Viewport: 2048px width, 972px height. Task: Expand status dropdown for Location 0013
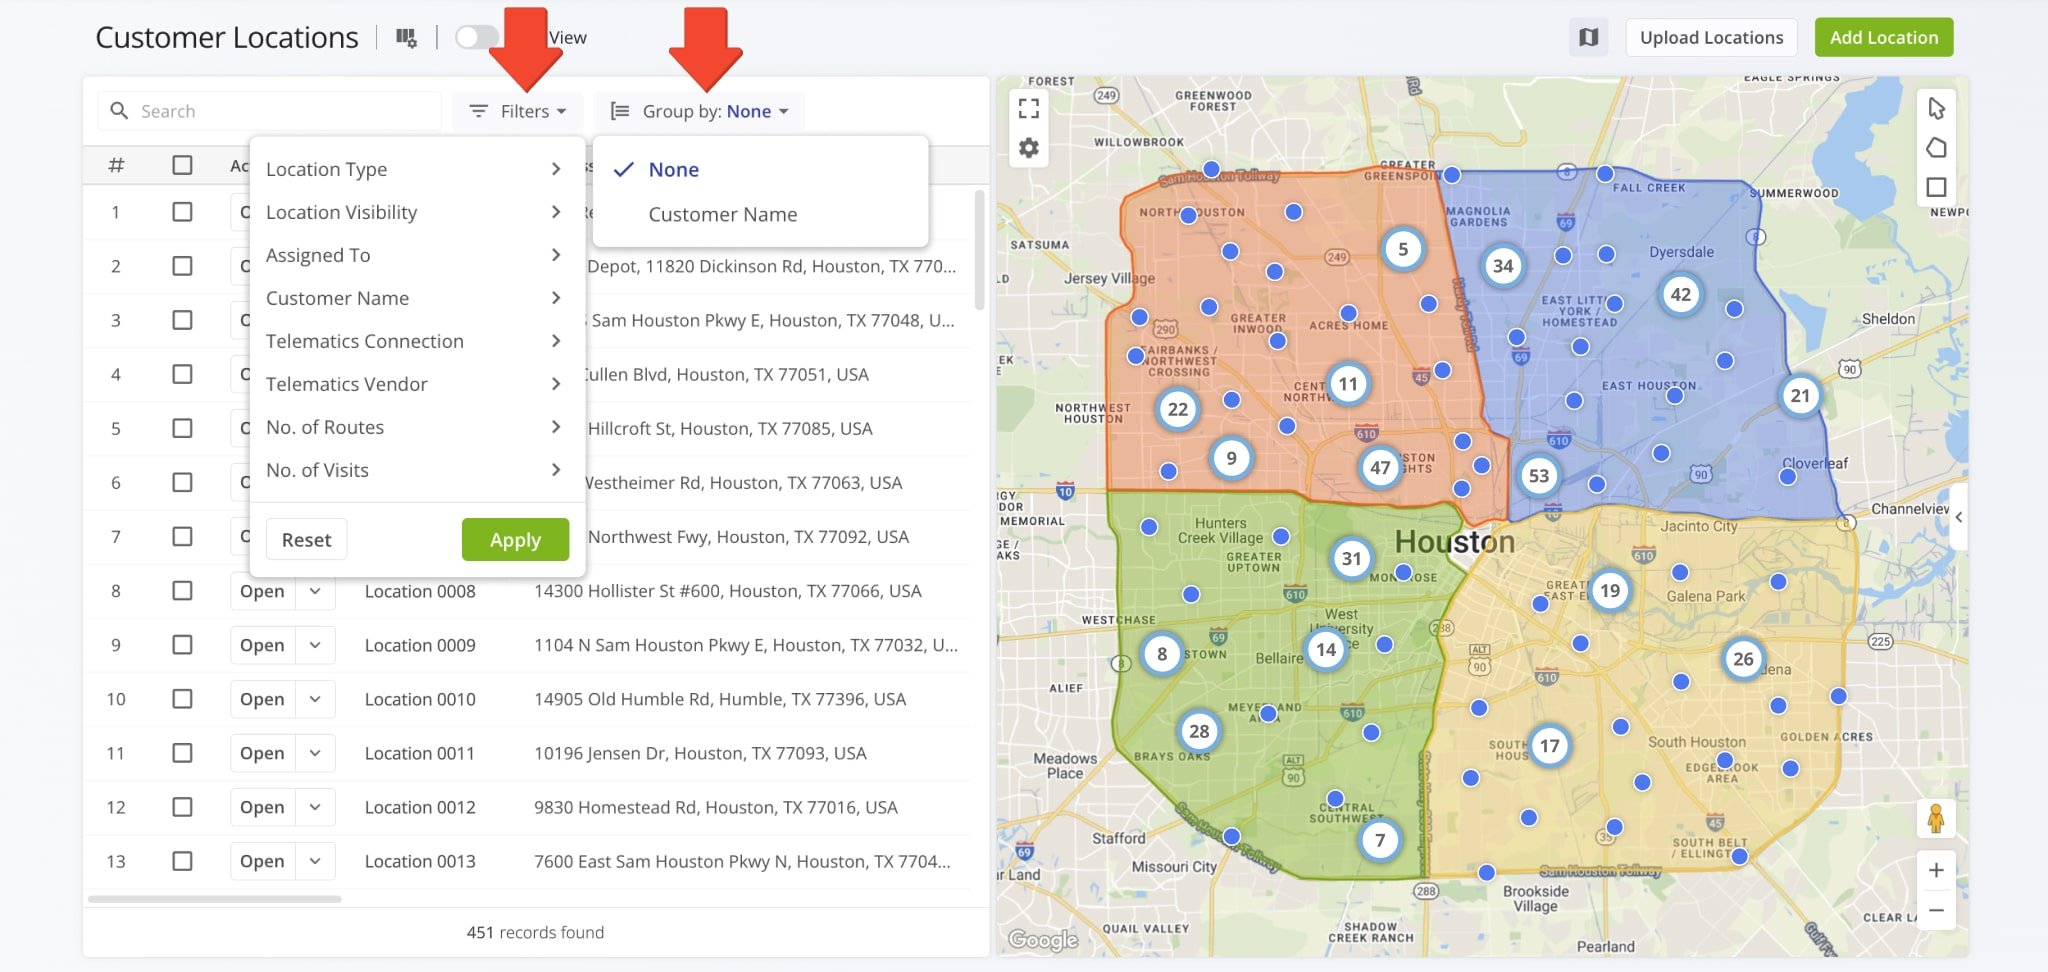315,861
